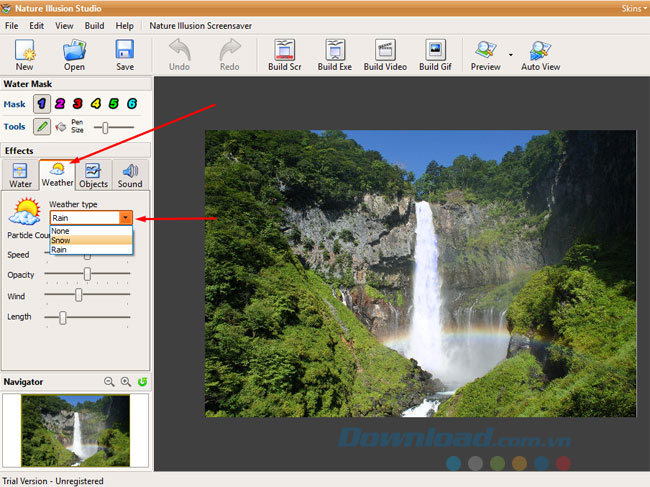The image size is (650, 487).
Task: Switch to the Objects effects tab
Action: click(x=93, y=175)
